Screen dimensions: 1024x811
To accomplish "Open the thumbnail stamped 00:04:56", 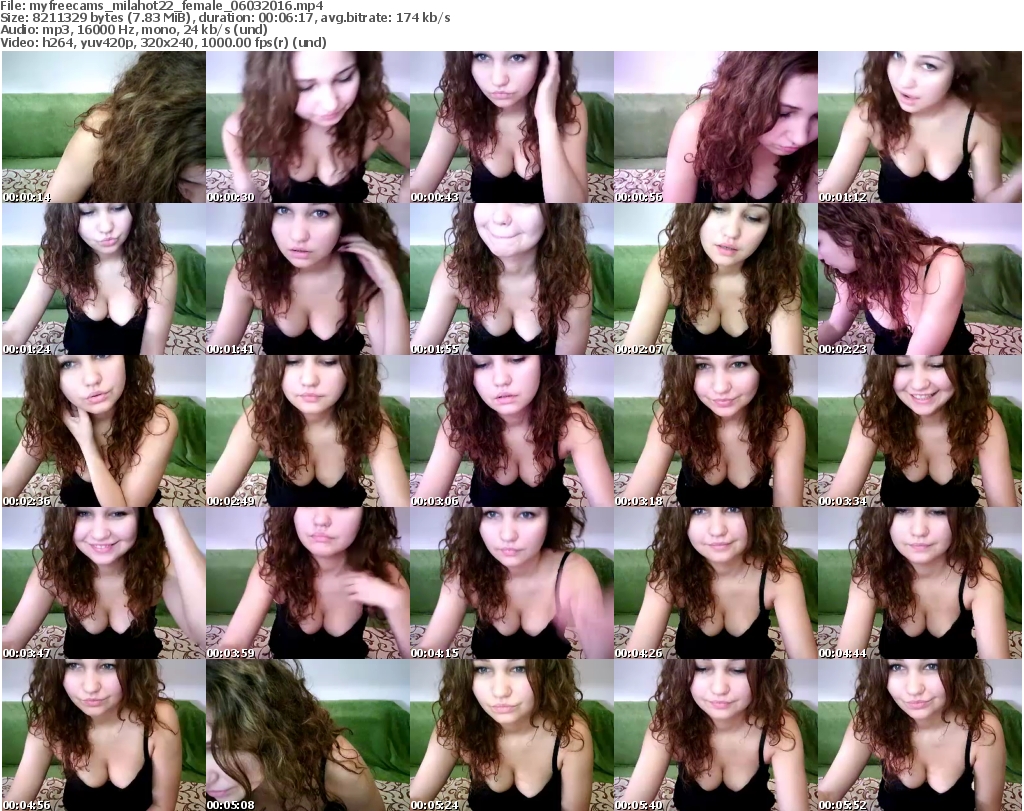I will [x=104, y=735].
